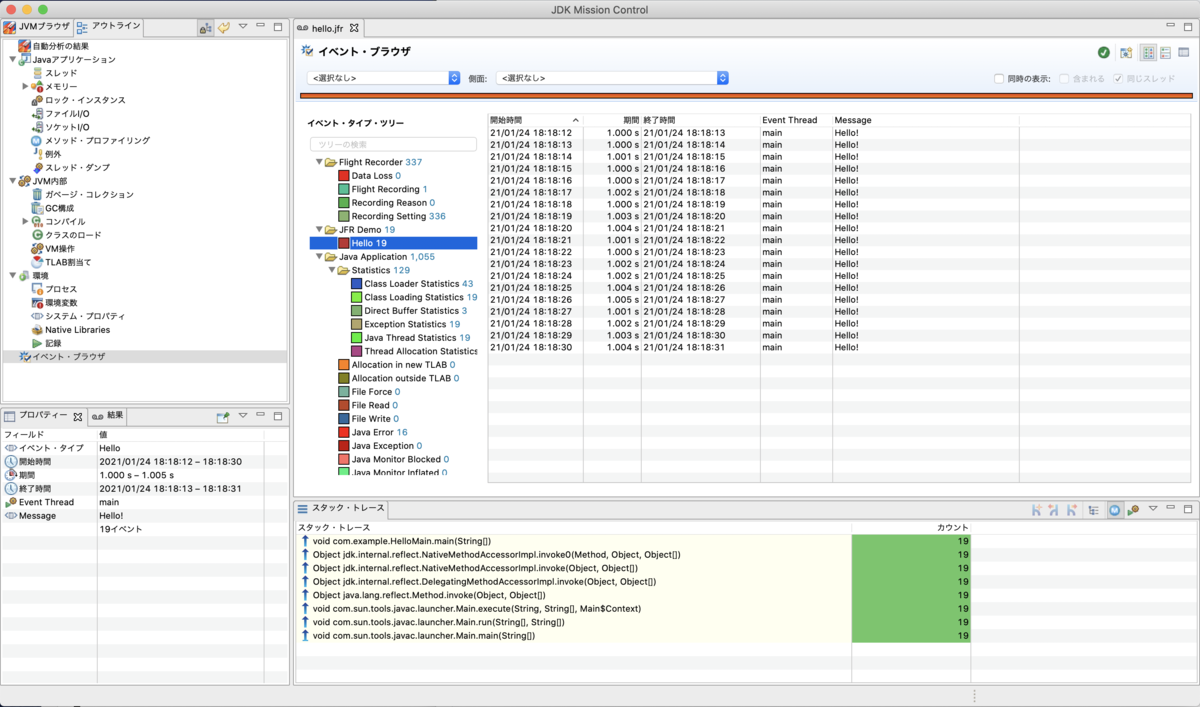Image resolution: width=1200 pixels, height=707 pixels.
Task: Click the Data Loss red color swatch
Action: pos(344,176)
